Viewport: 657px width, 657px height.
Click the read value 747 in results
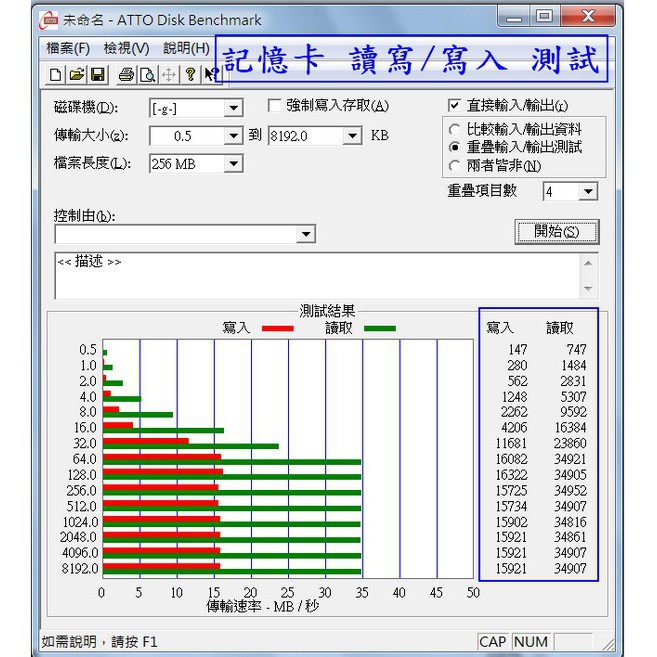coord(577,349)
